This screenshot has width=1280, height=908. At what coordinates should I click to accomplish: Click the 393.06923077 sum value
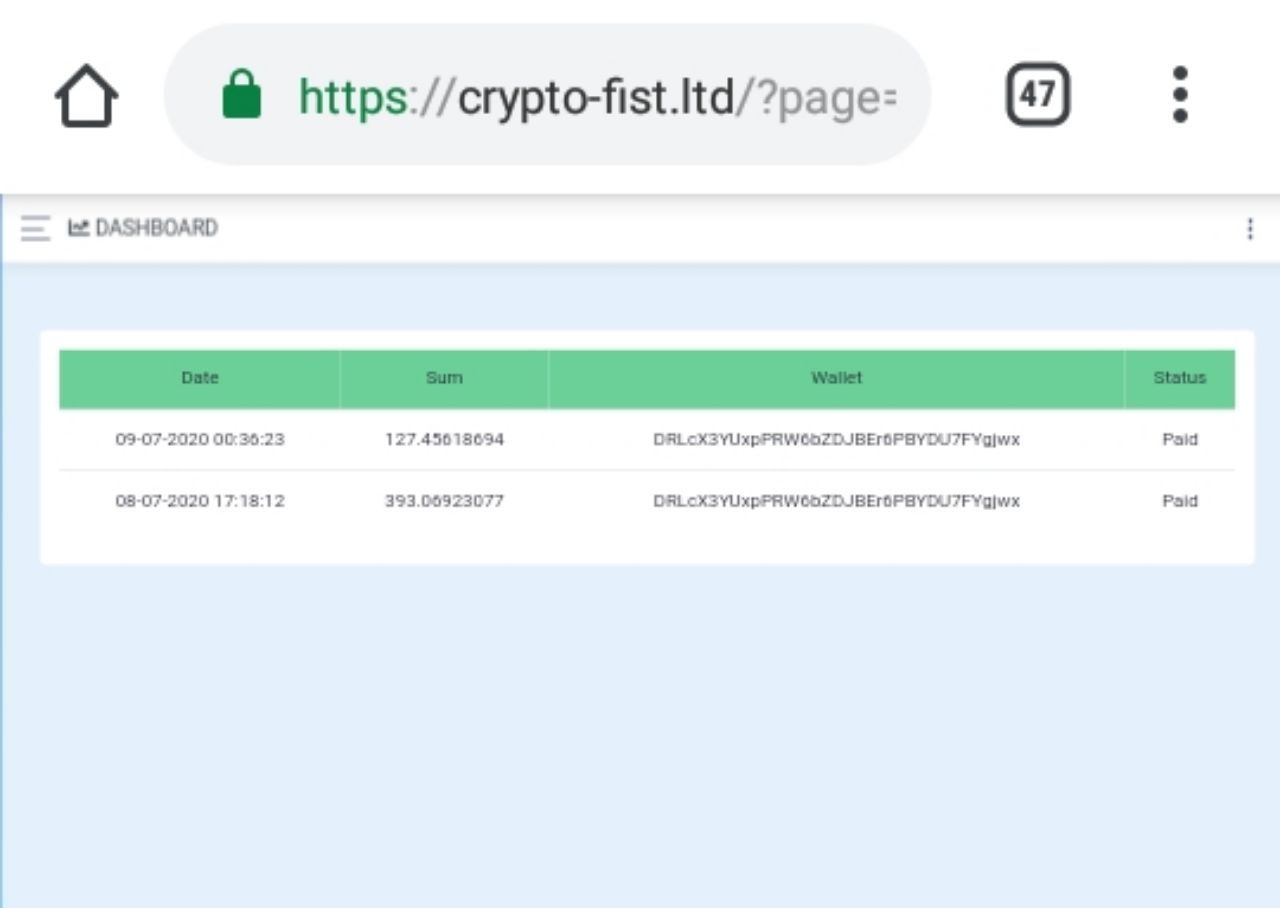coord(444,501)
